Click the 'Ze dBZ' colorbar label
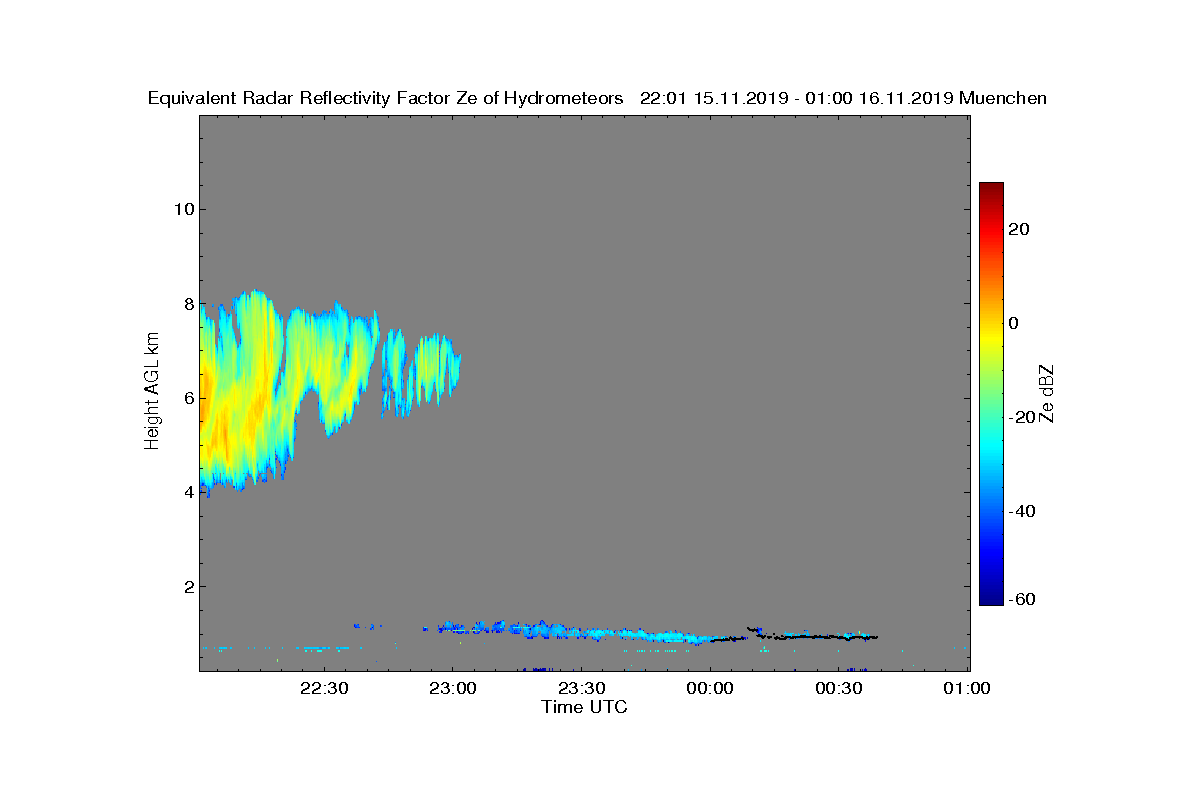This screenshot has width=1200, height=800. (1047, 394)
